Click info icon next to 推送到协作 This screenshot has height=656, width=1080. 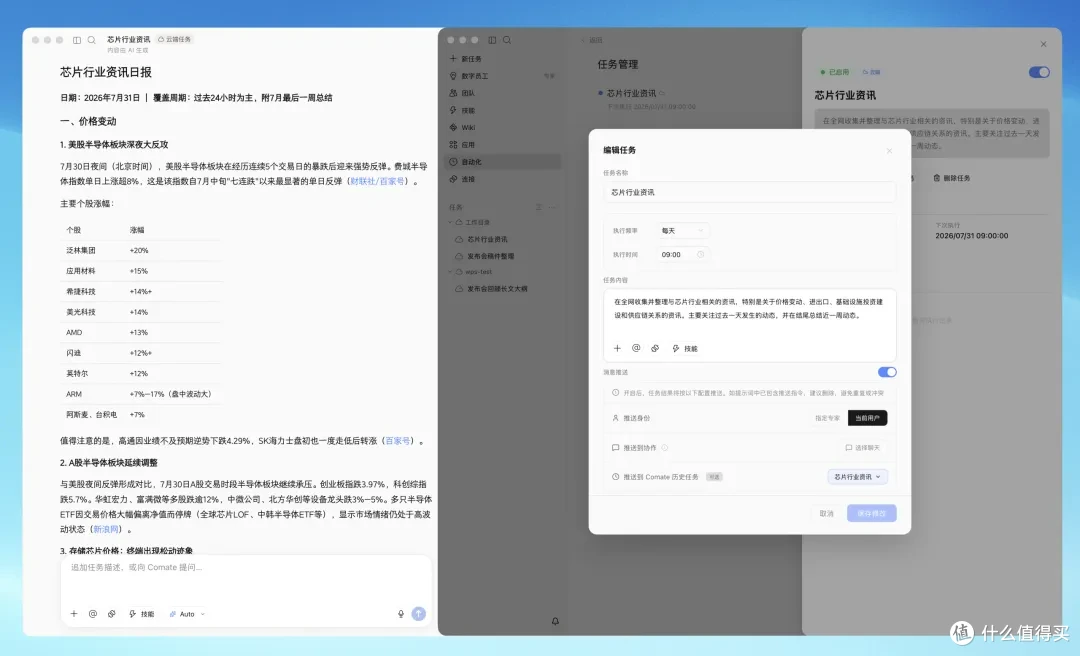(664, 447)
